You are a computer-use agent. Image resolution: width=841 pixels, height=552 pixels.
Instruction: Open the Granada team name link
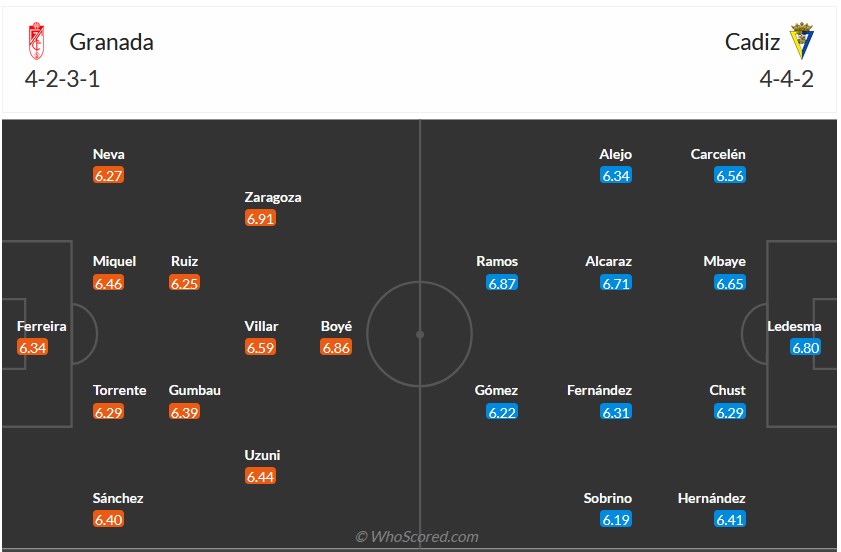click(x=111, y=41)
